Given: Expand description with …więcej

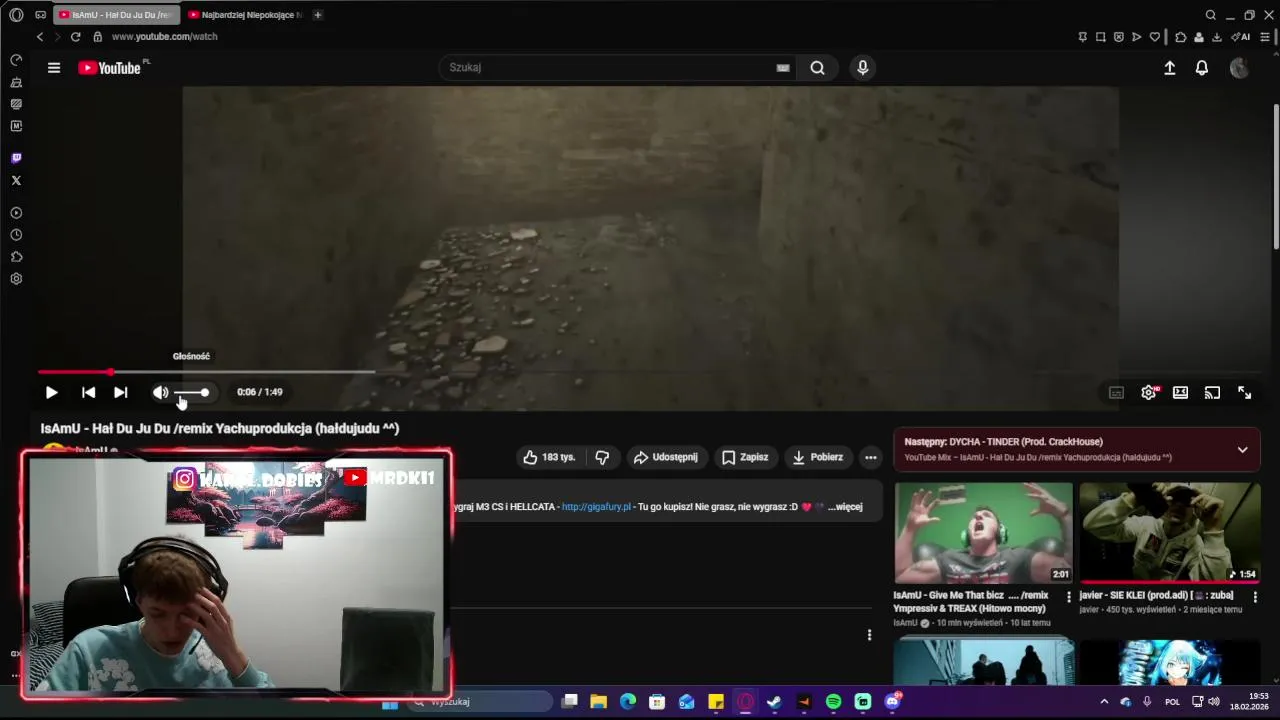Looking at the screenshot, I should pyautogui.click(x=845, y=507).
